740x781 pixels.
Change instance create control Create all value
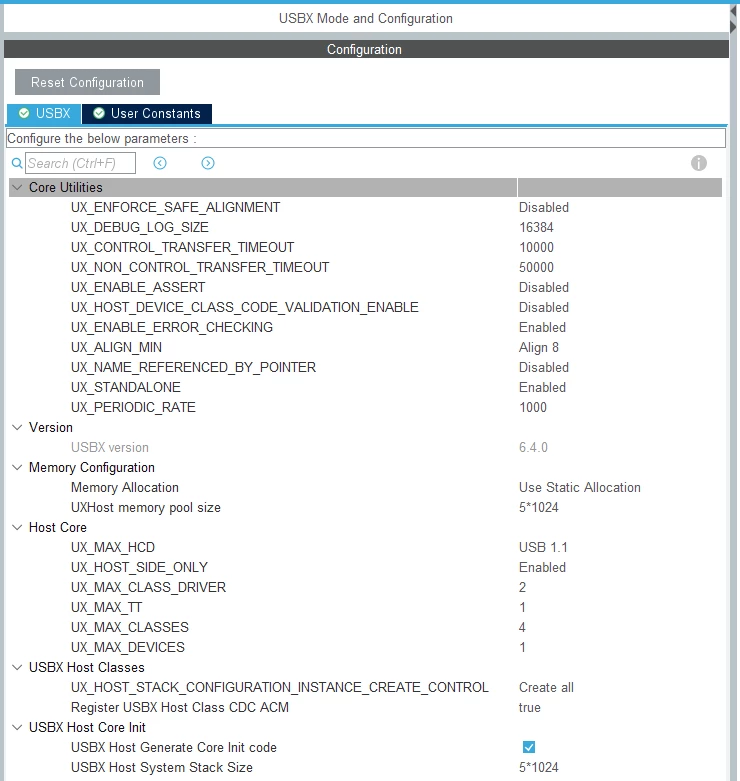(x=546, y=687)
